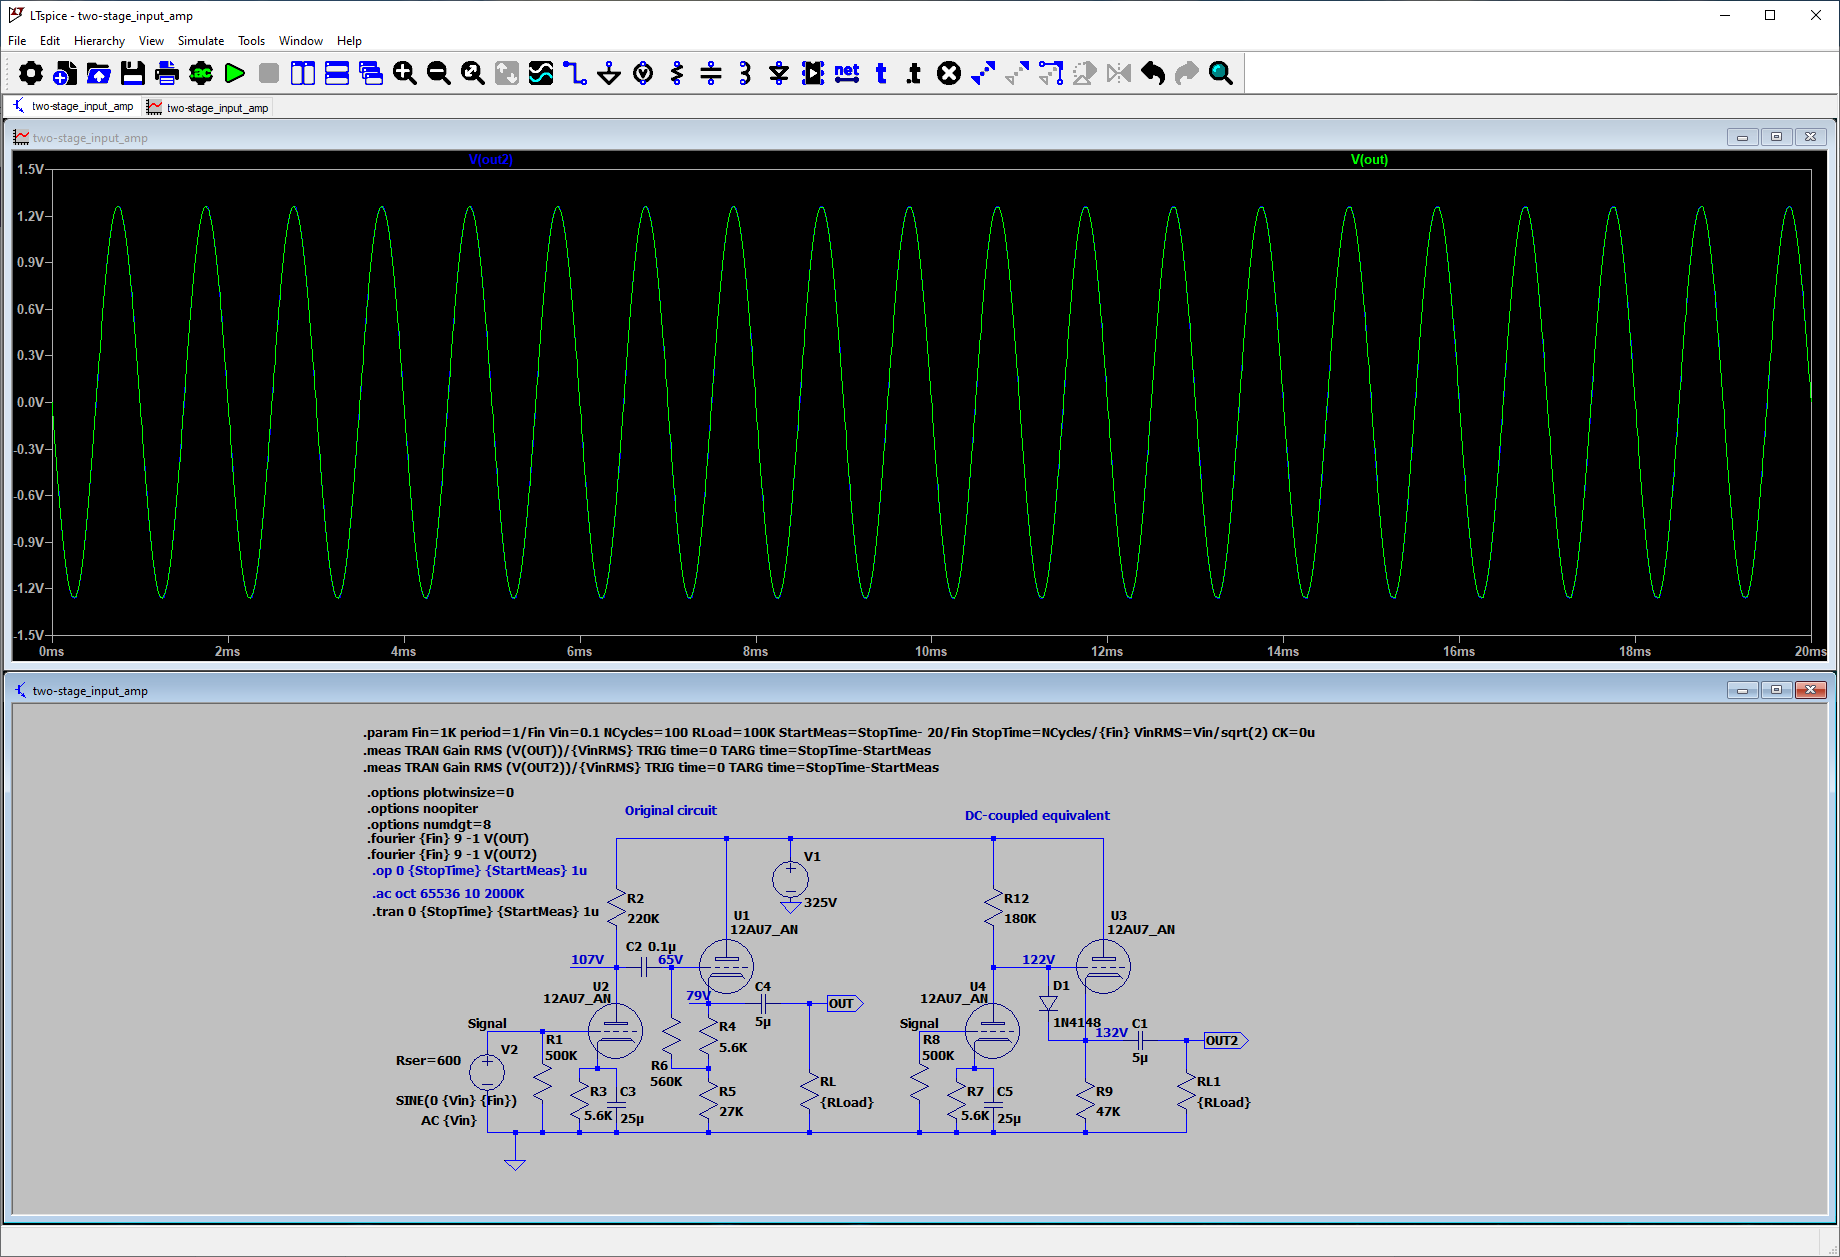Place an inductor component
Viewport: 1840px width, 1257px height.
click(x=745, y=73)
